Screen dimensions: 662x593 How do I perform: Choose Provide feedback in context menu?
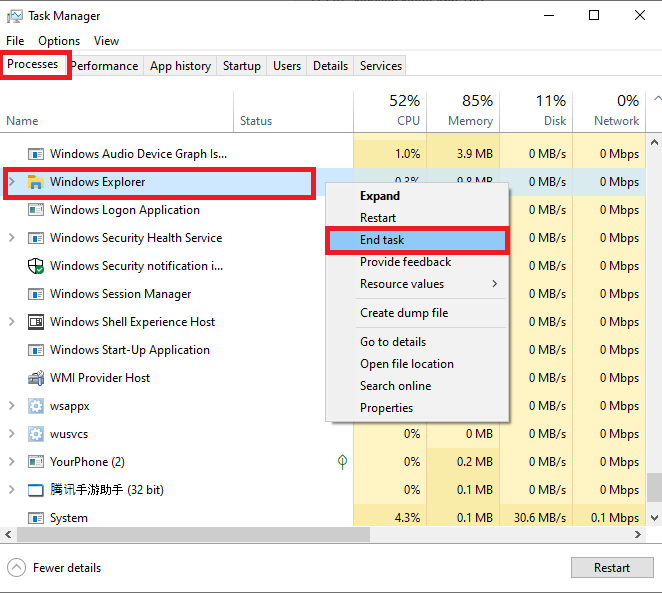(x=417, y=262)
